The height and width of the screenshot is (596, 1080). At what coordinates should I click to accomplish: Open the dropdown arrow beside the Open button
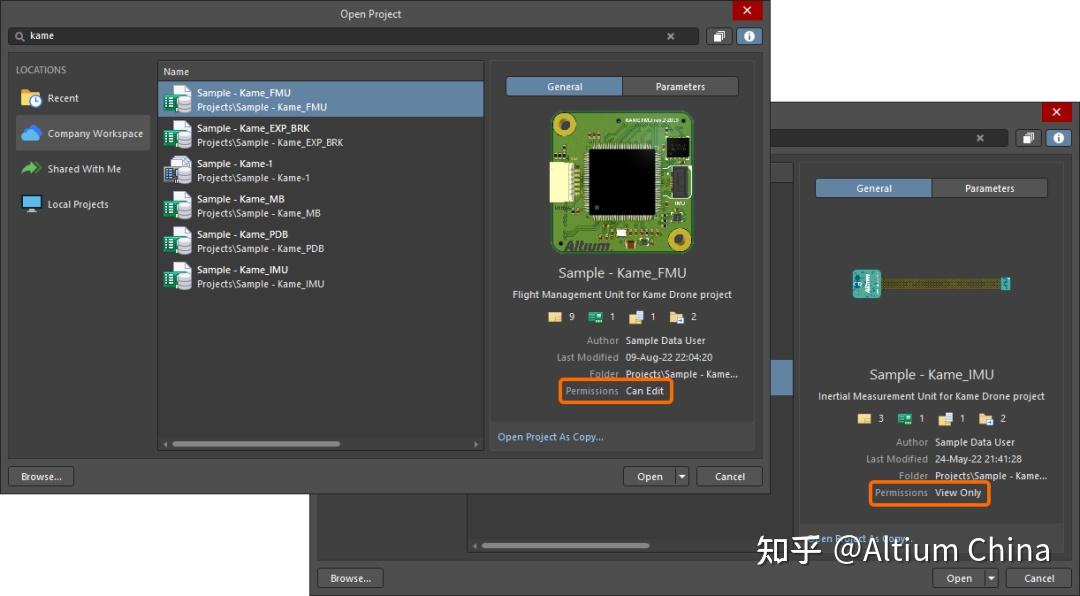[678, 477]
